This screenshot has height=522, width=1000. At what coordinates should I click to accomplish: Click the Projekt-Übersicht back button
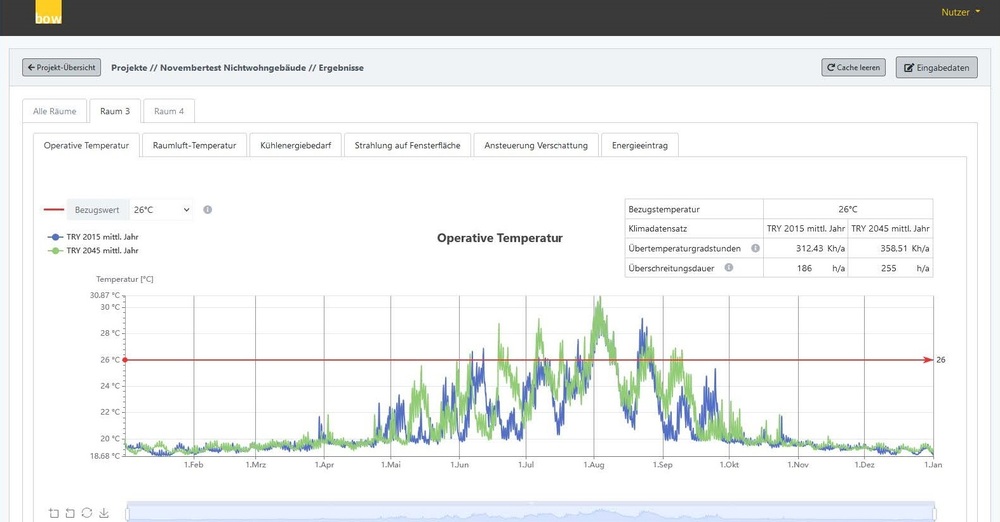pos(62,67)
